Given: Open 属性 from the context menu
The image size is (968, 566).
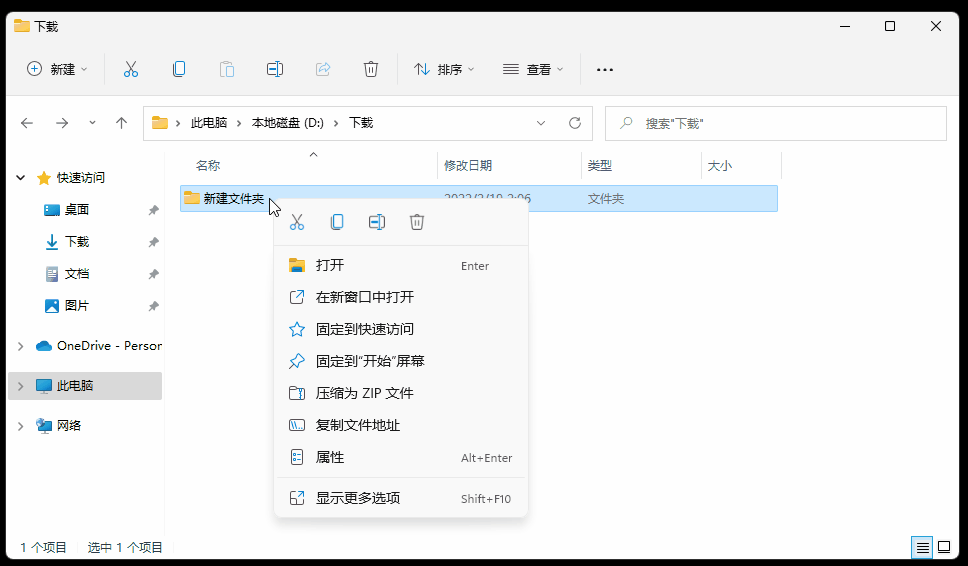Looking at the screenshot, I should 401,458.
